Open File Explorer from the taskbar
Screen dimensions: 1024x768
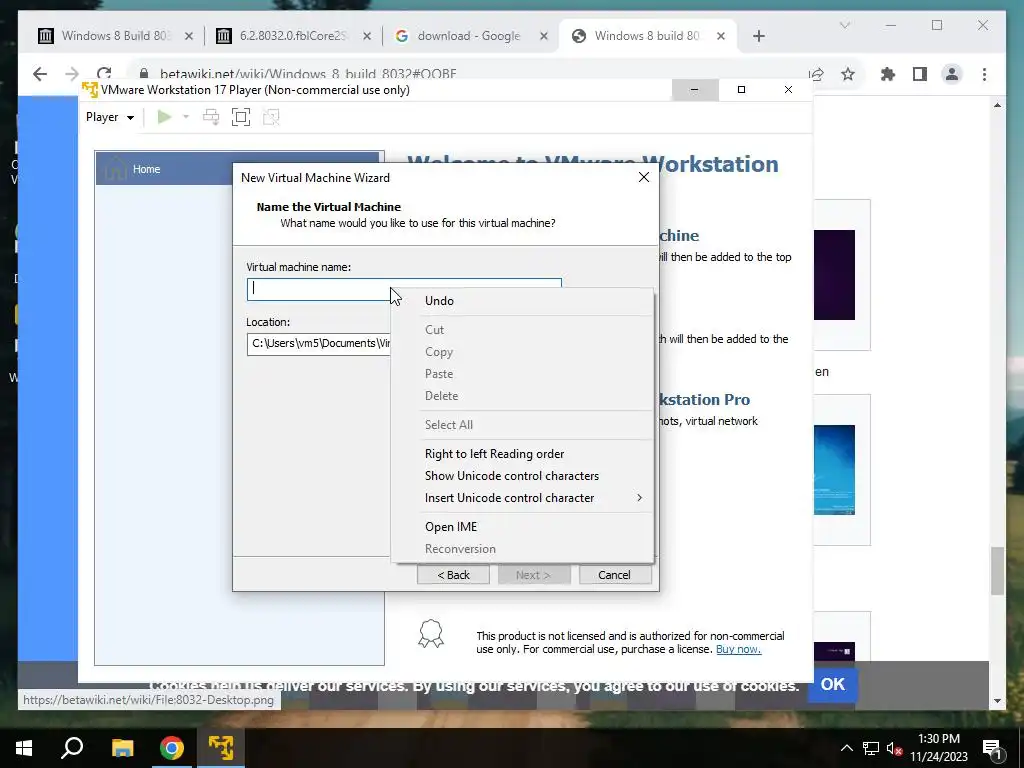[122, 748]
